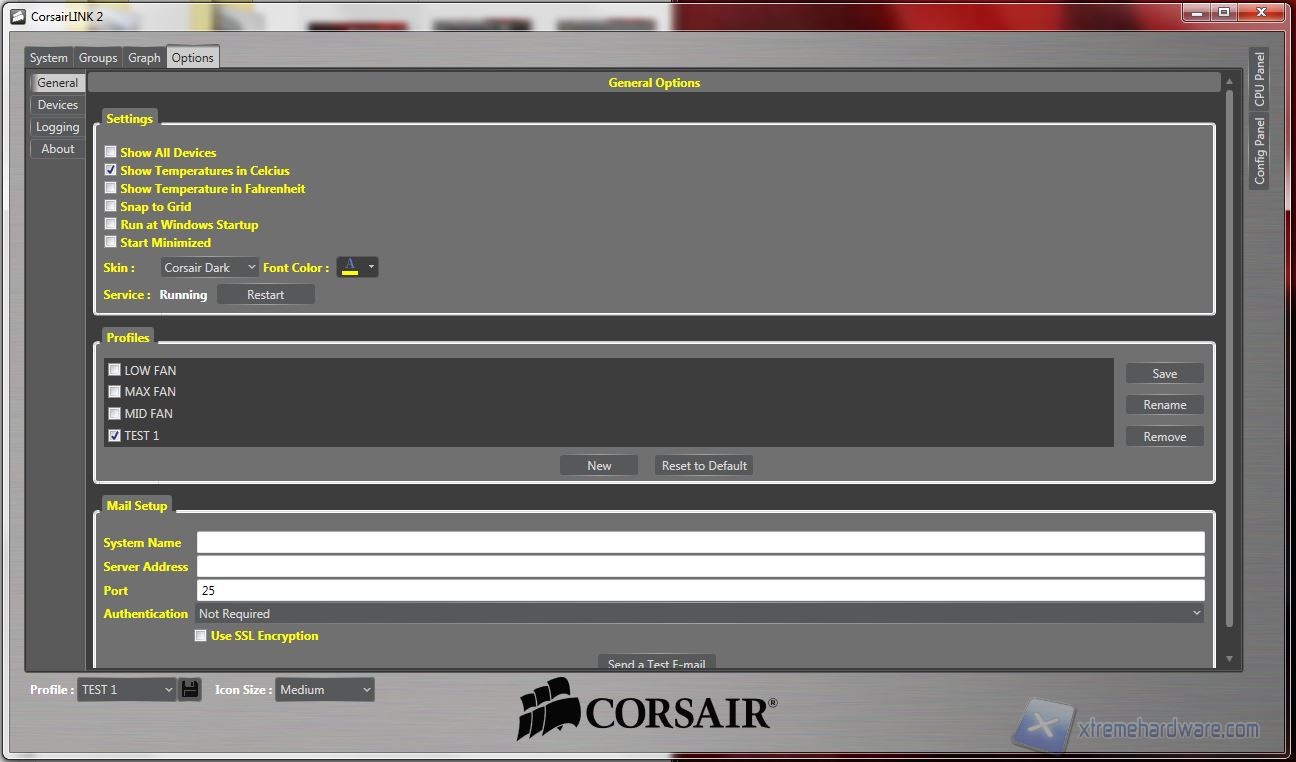
Task: Expand the Authentication dropdown
Action: click(x=699, y=613)
